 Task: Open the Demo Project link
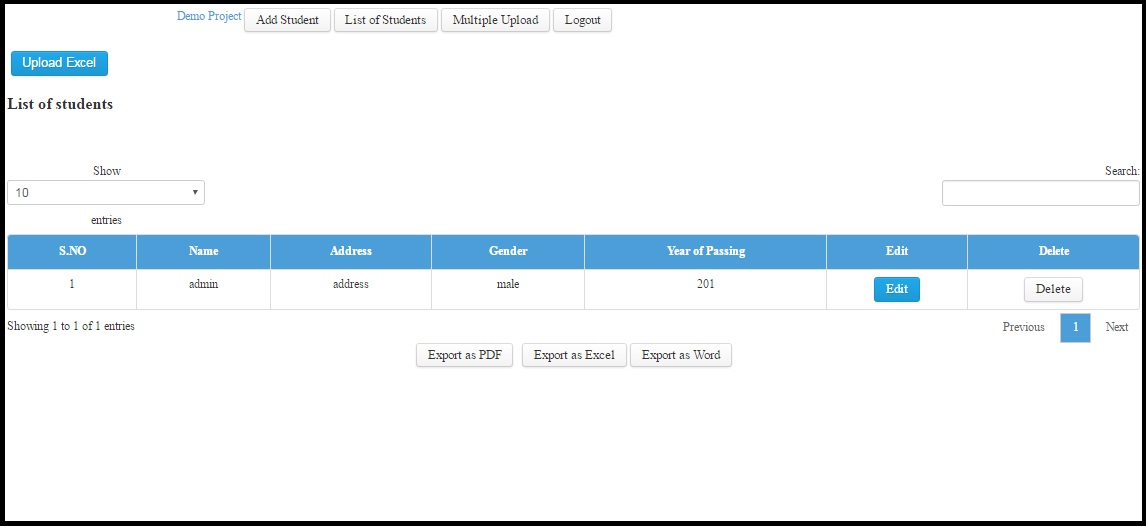(x=209, y=16)
